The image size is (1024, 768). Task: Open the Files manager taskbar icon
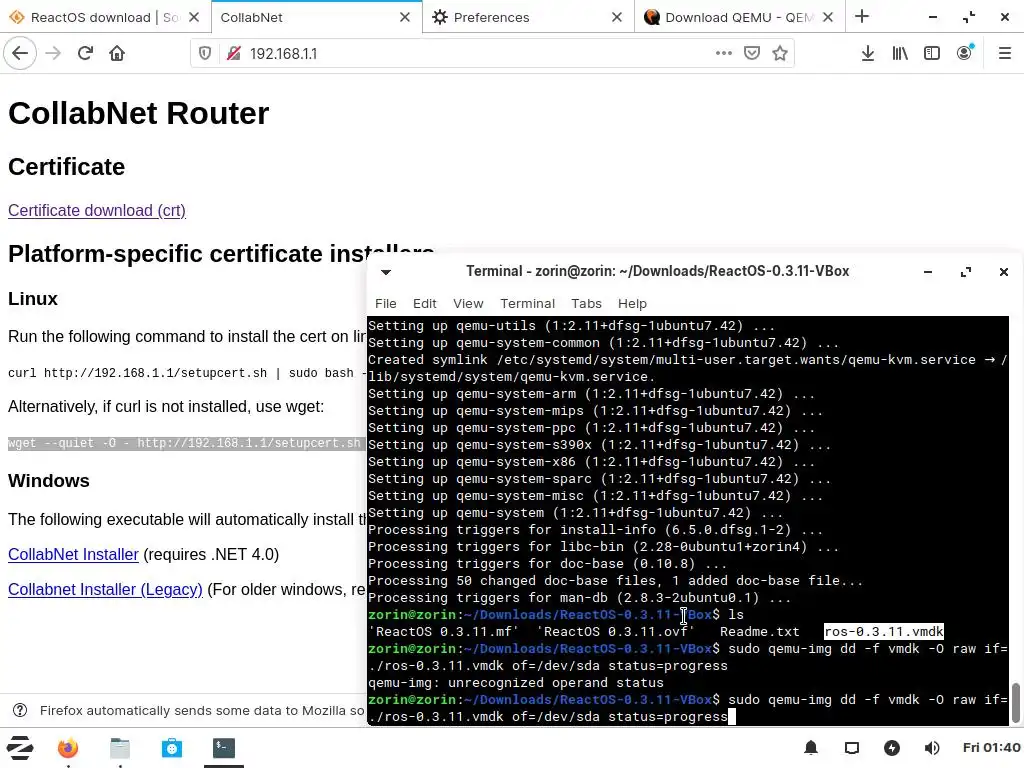(x=120, y=748)
